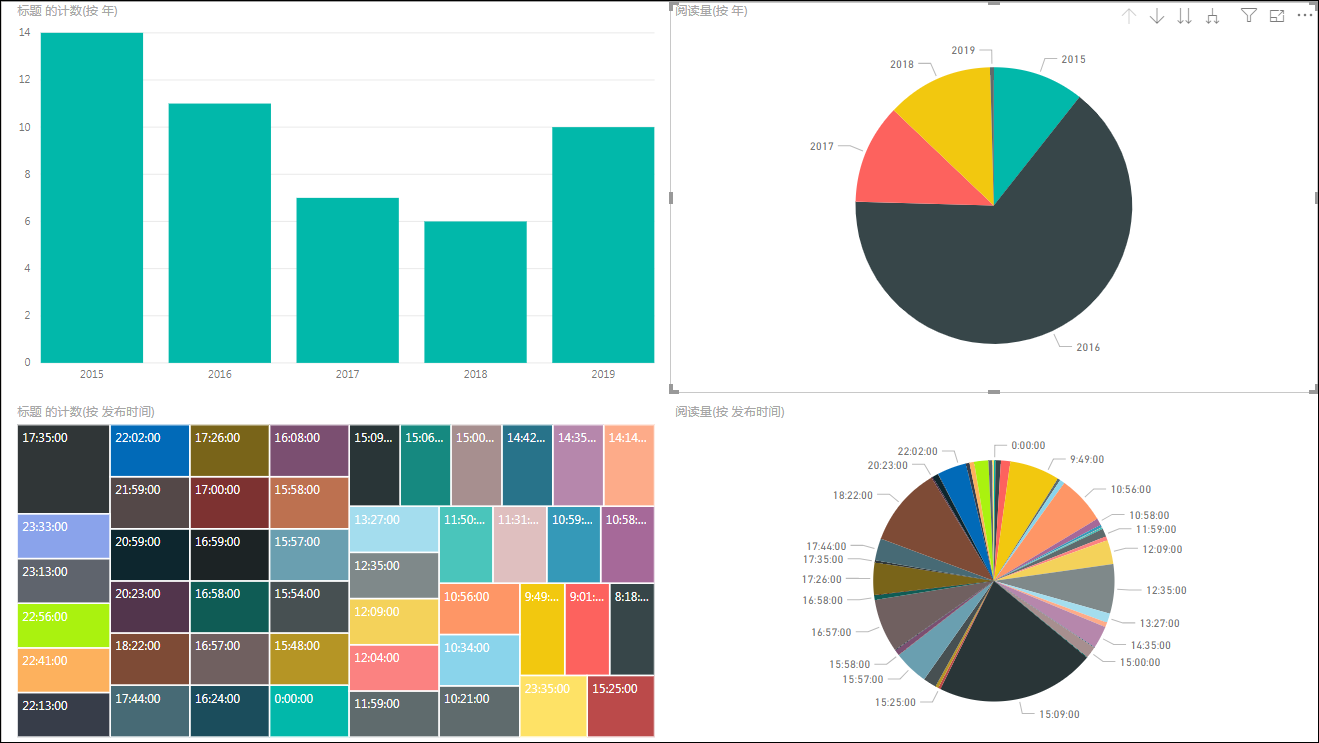Click the 16:24:00 treemap tile
The width and height of the screenshot is (1319, 743).
[230, 711]
